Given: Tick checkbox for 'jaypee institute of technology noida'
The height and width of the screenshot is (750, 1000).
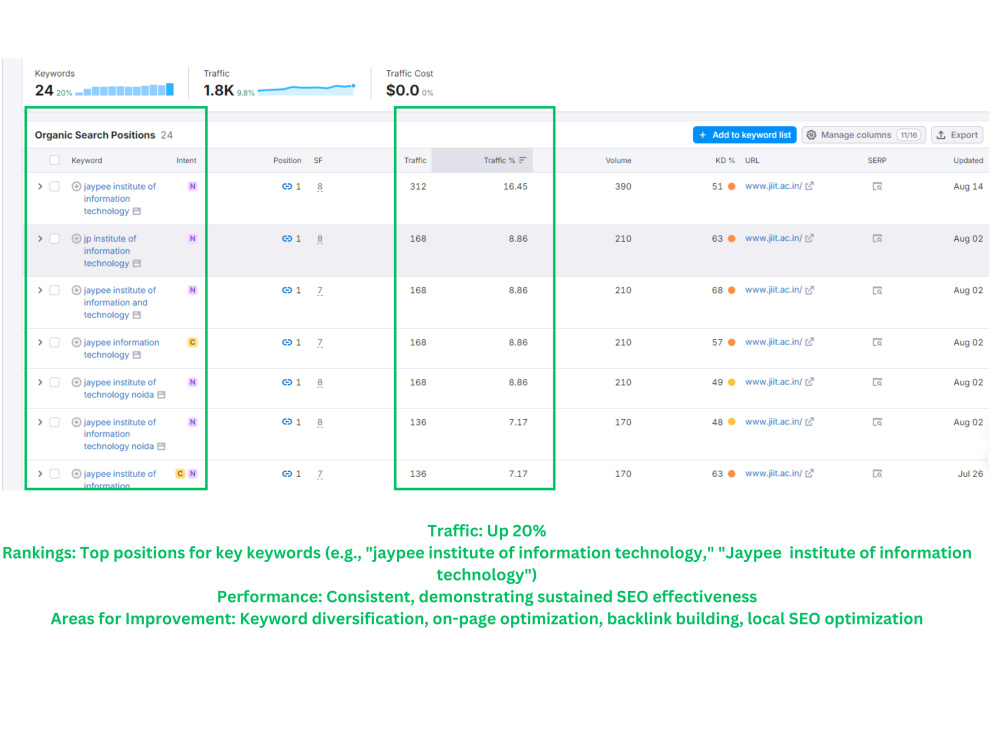Looking at the screenshot, I should (55, 383).
